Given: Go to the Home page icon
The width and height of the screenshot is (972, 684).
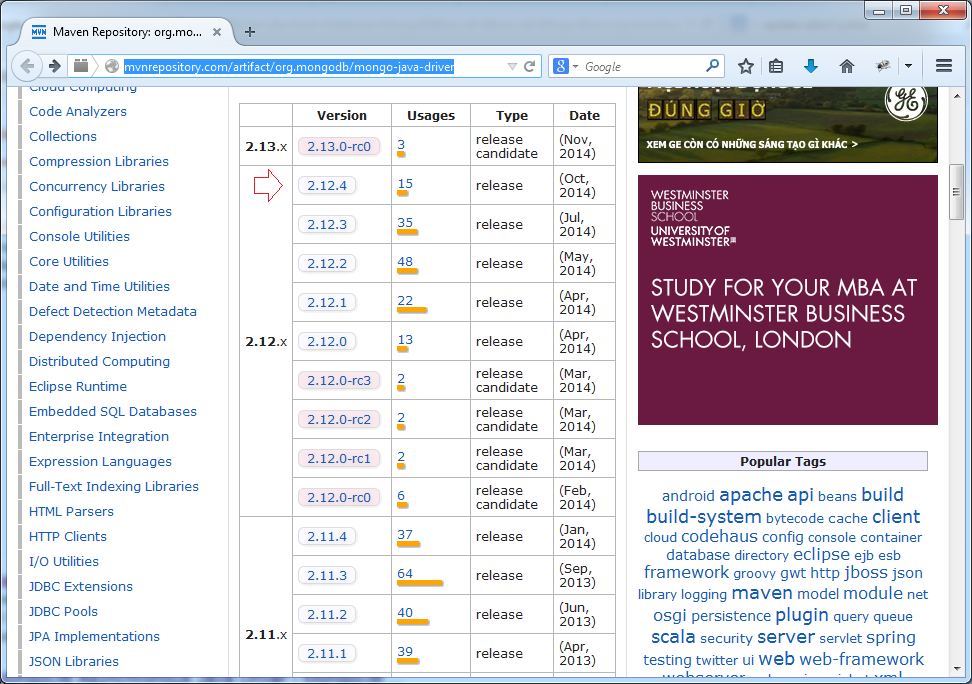Looking at the screenshot, I should click(847, 66).
